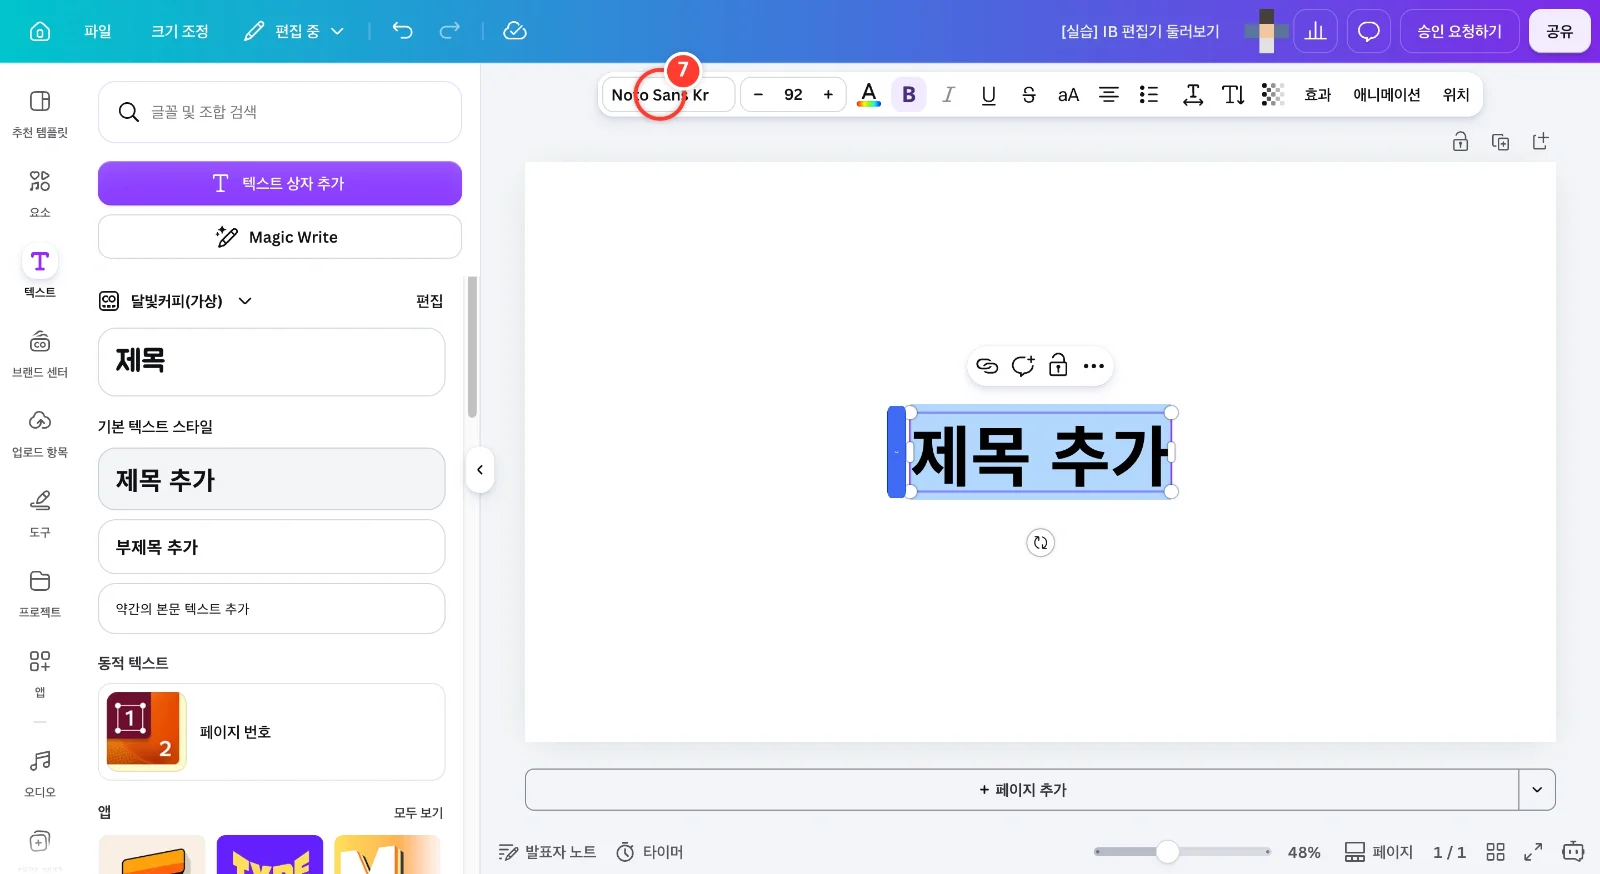Open the 효과 text effects panel

1318,95
